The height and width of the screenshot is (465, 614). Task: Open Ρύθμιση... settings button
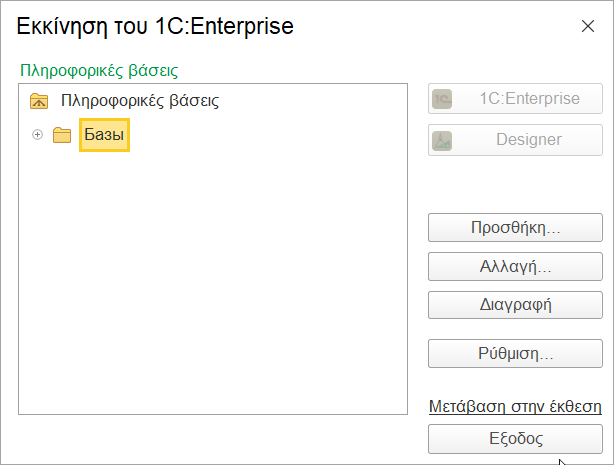pos(515,354)
